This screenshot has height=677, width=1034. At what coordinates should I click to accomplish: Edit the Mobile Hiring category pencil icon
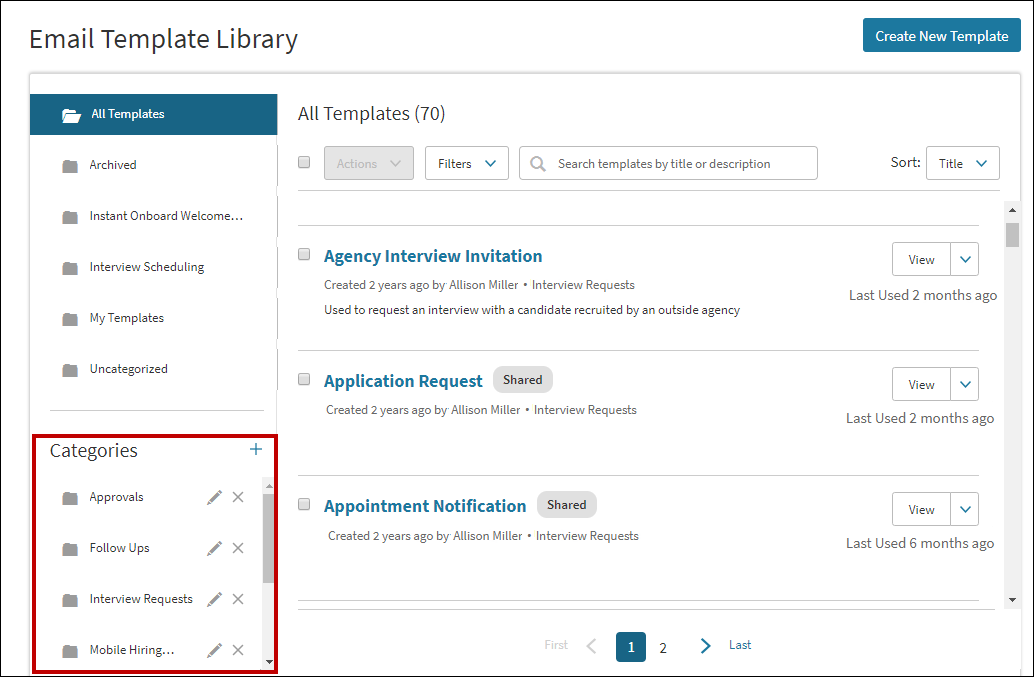[214, 650]
